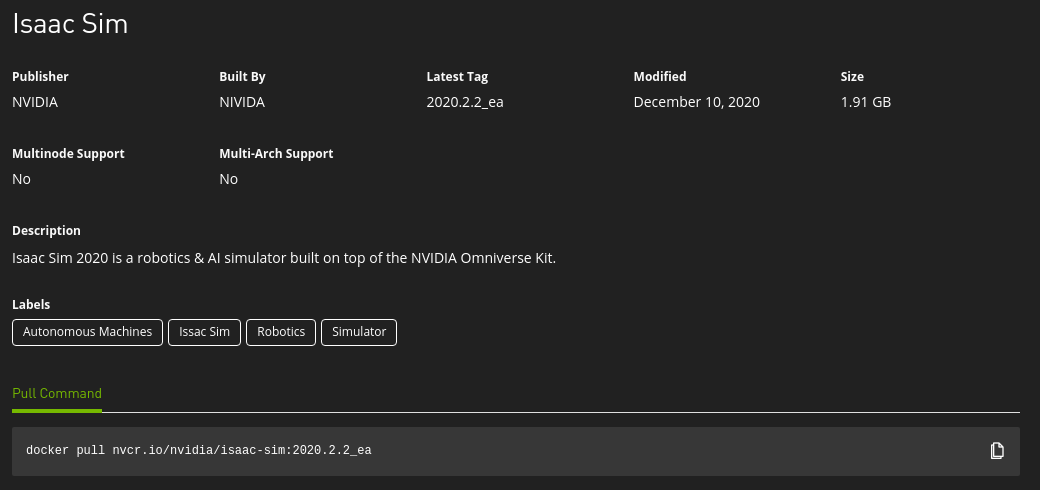This screenshot has width=1040, height=490.
Task: Click the December 10, 2020 modified date
Action: (x=697, y=102)
